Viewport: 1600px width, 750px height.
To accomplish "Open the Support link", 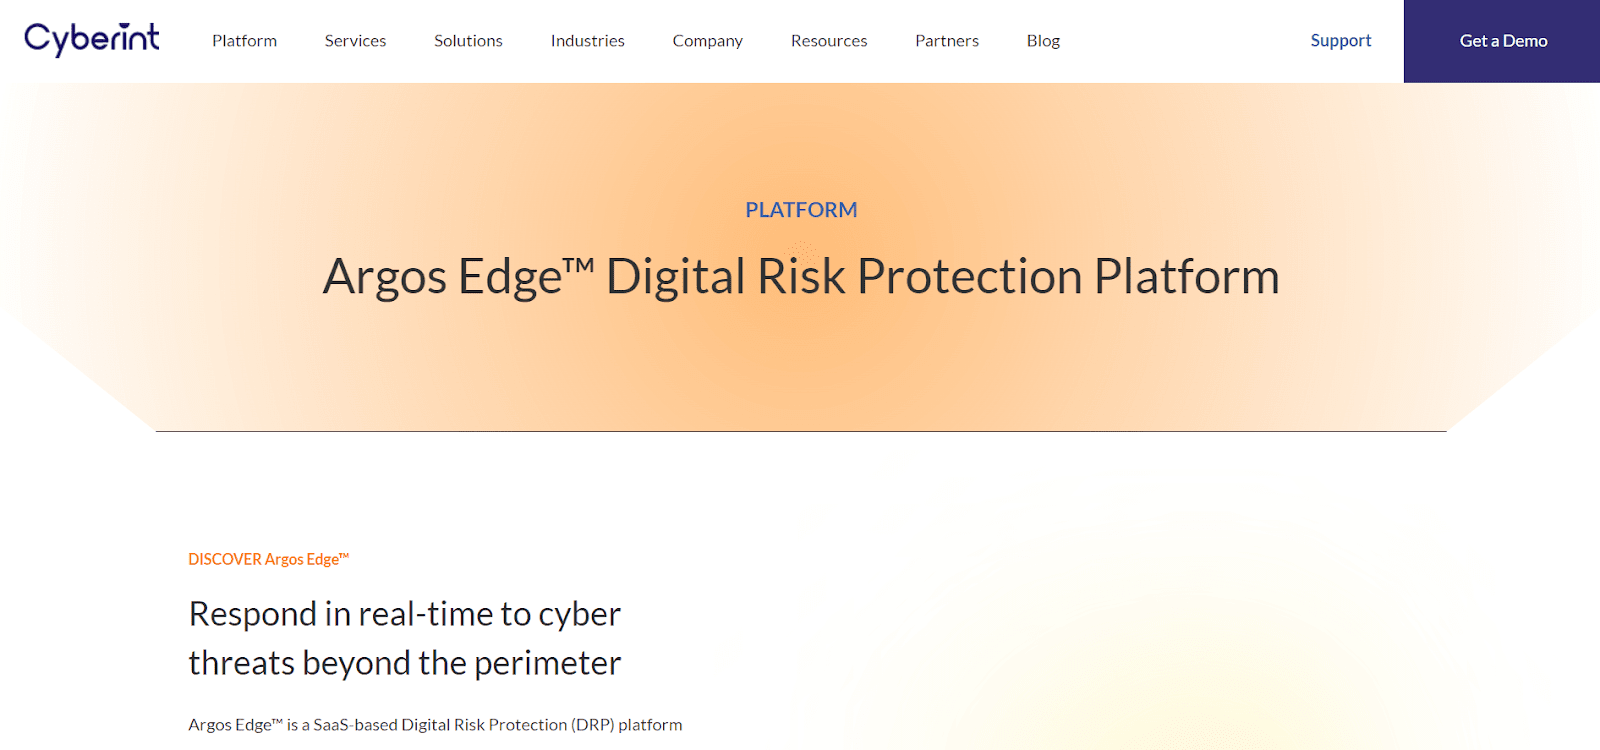I will point(1341,41).
